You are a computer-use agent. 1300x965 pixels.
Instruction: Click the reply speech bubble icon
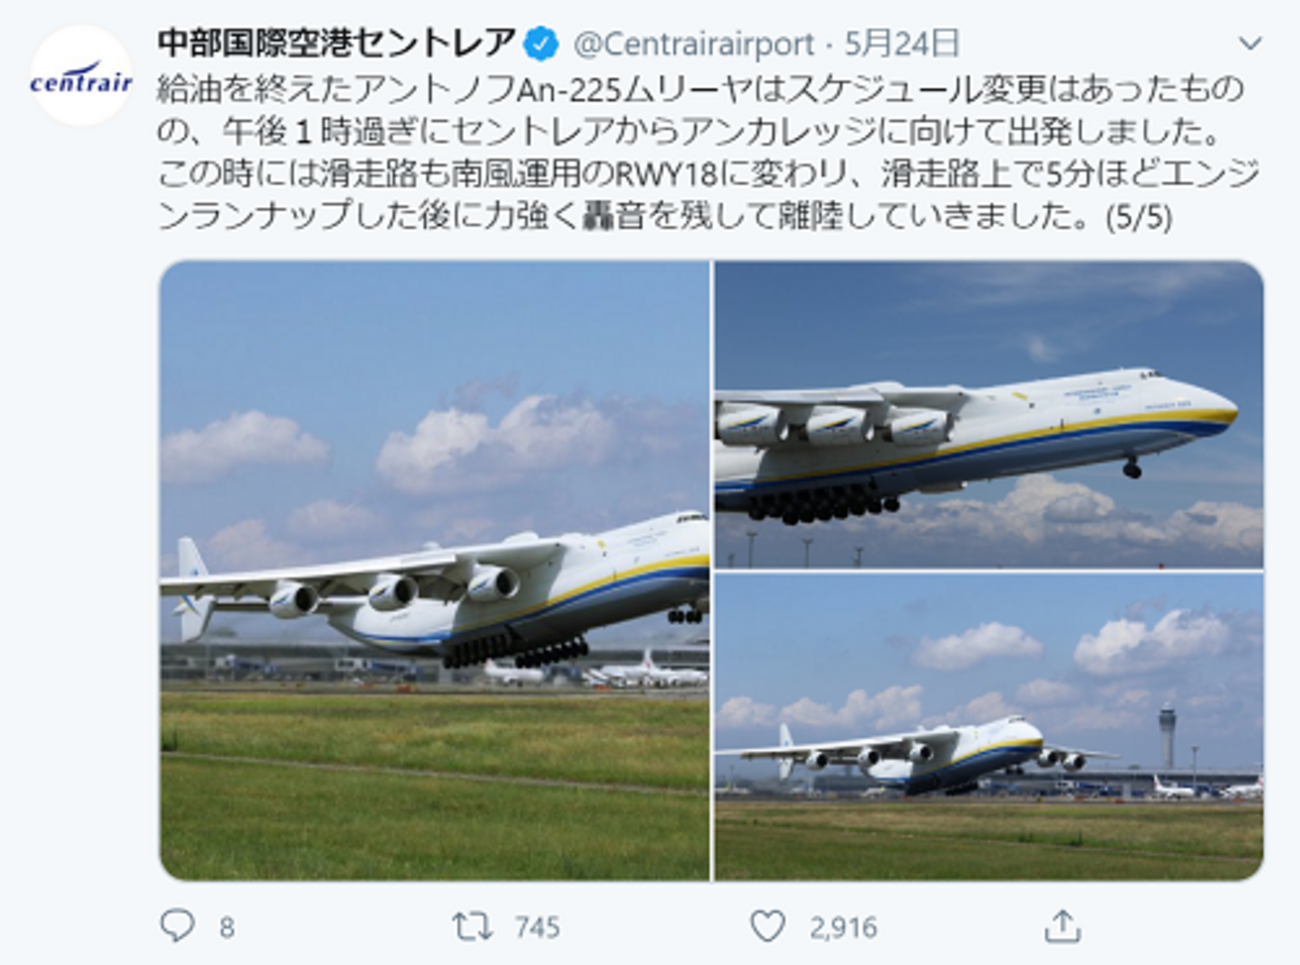click(177, 926)
